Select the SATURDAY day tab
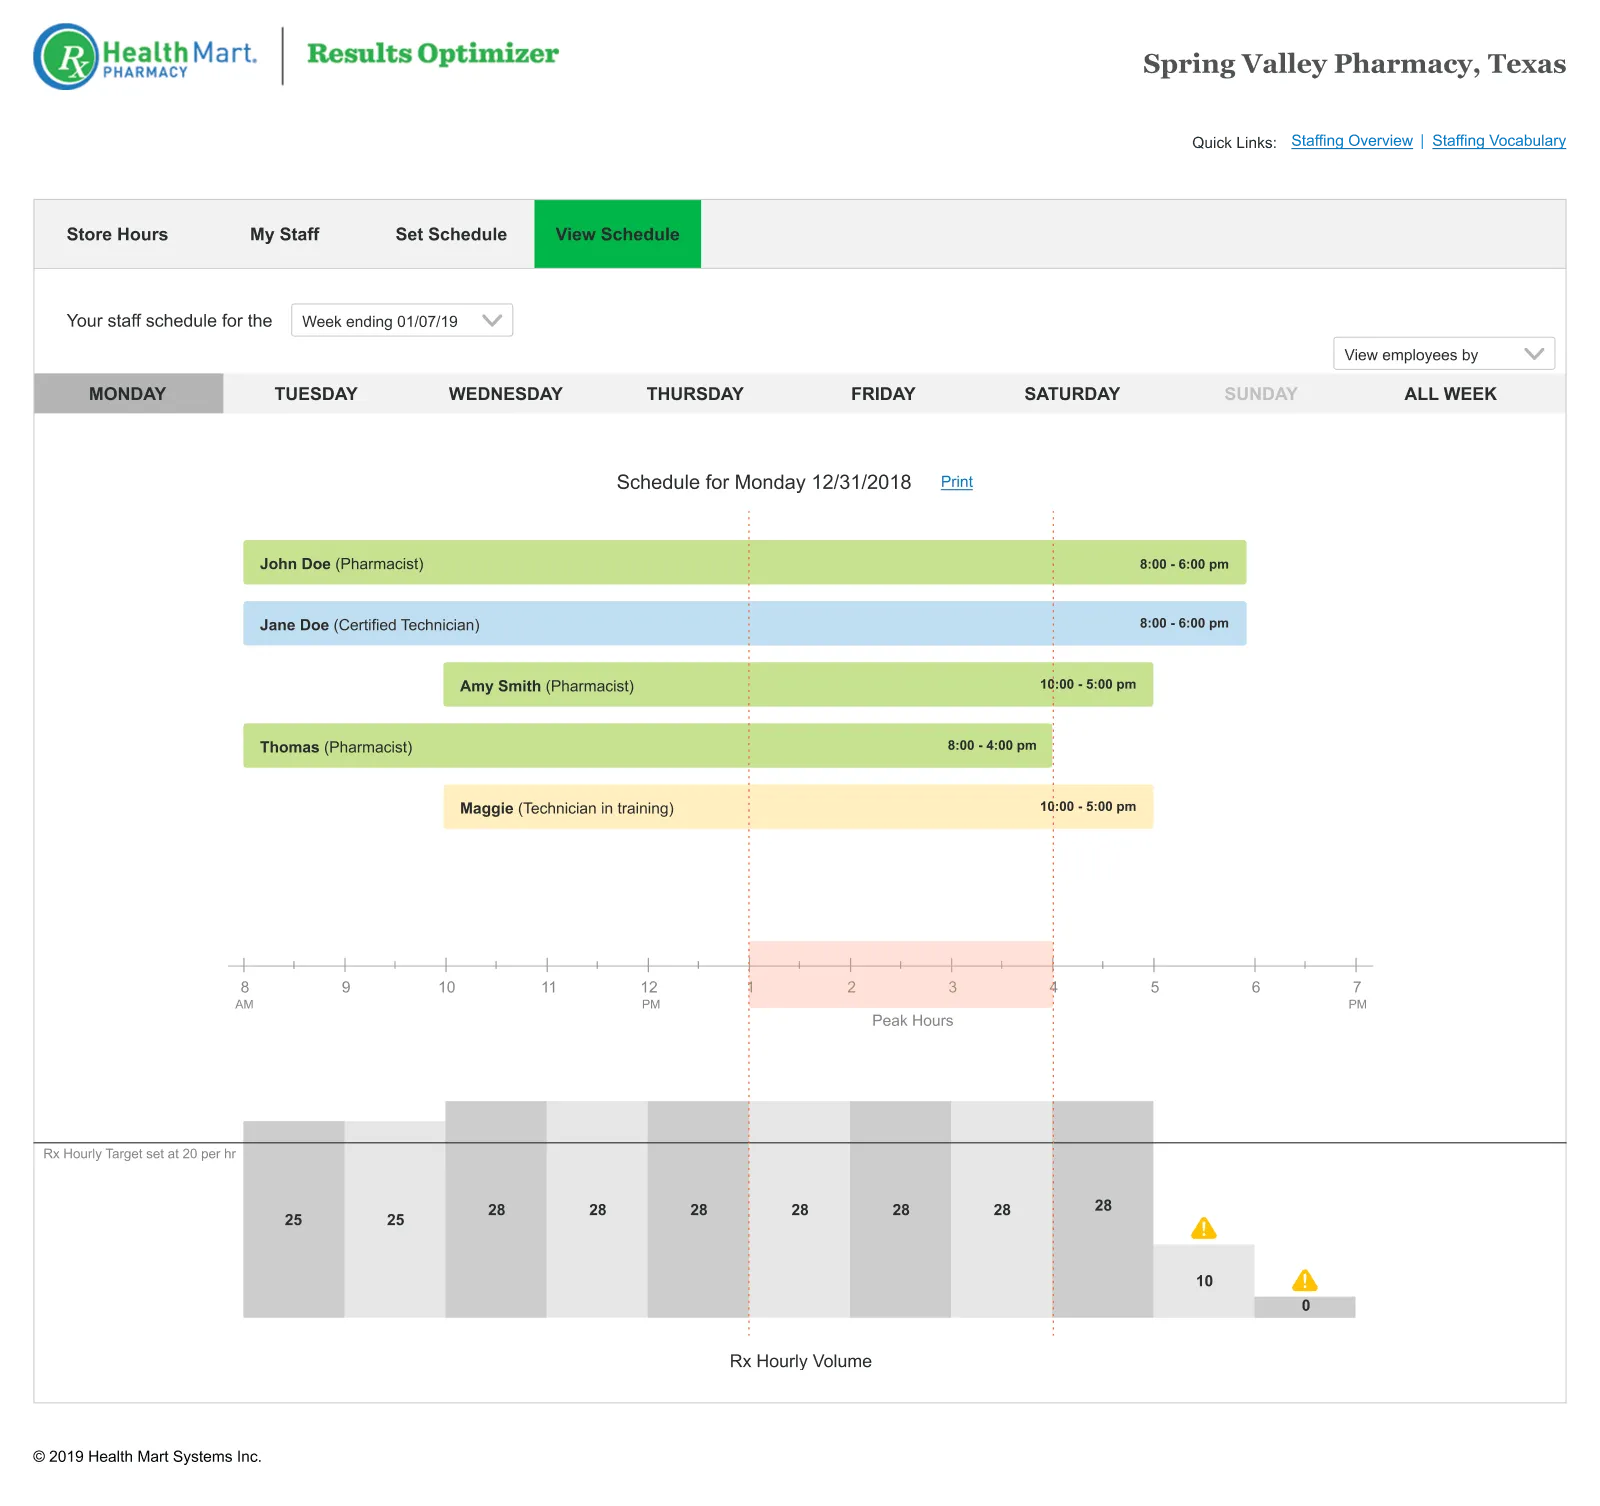1600x1506 pixels. pos(1072,394)
